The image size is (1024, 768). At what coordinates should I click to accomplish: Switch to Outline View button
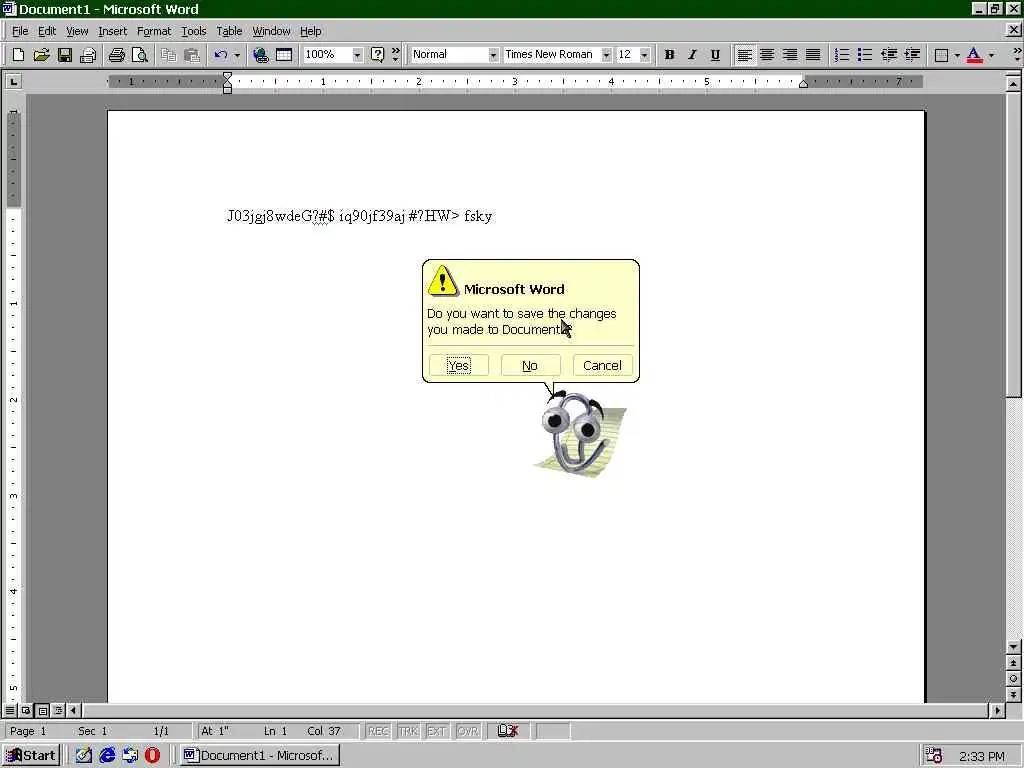58,710
